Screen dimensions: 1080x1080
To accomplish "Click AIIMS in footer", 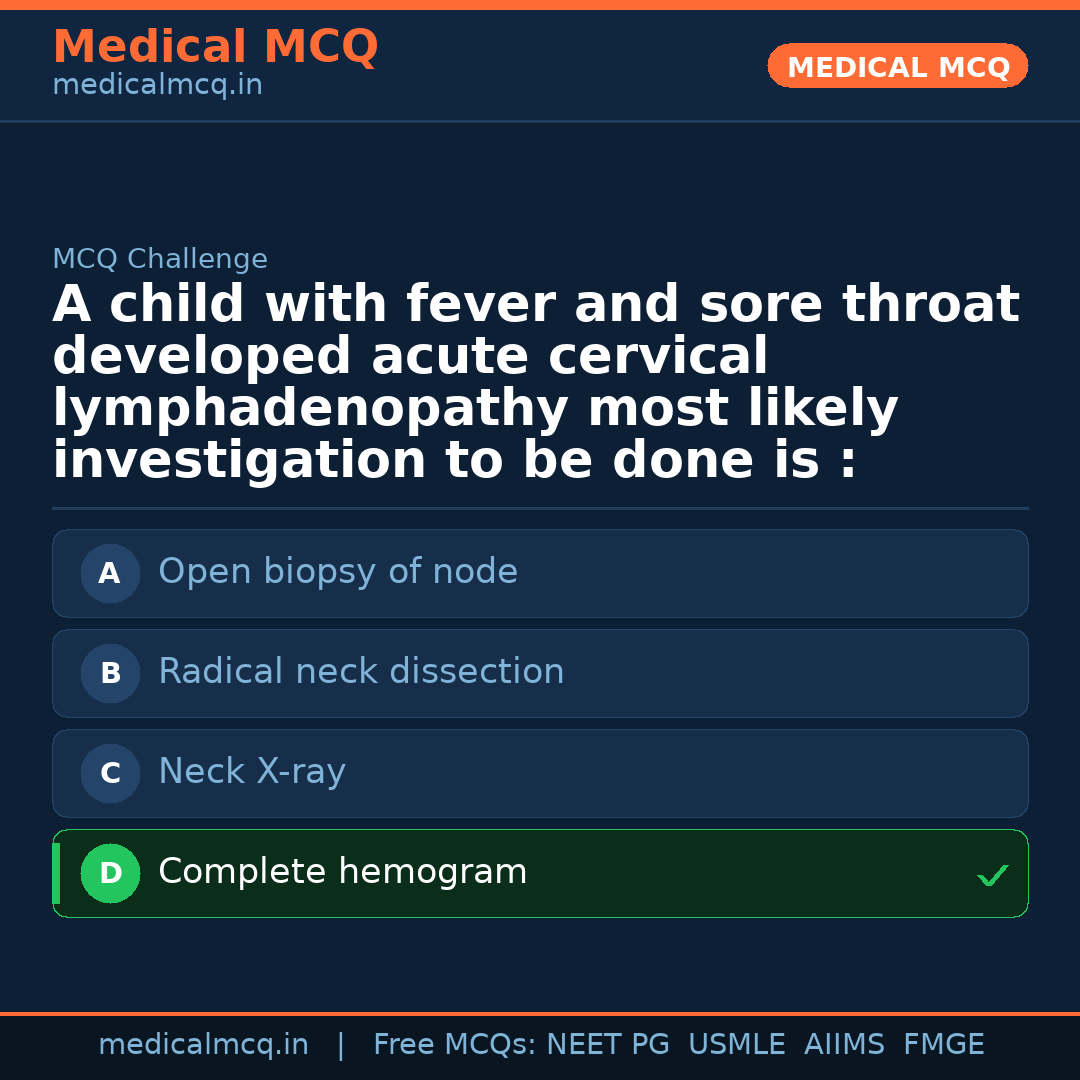I will tap(844, 1044).
